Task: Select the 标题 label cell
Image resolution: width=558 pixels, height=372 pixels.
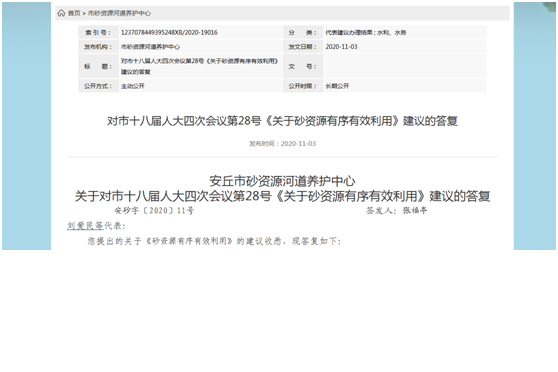Action: click(x=98, y=66)
